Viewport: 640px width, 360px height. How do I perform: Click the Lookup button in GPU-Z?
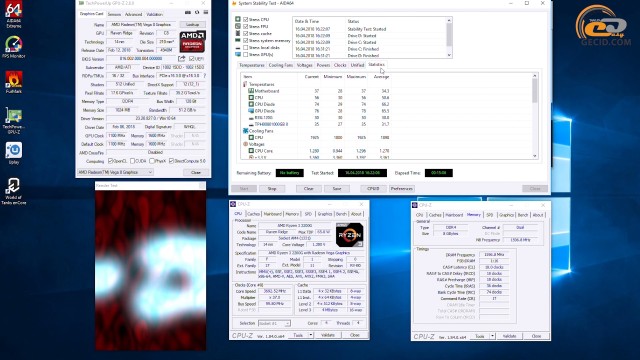click(193, 24)
